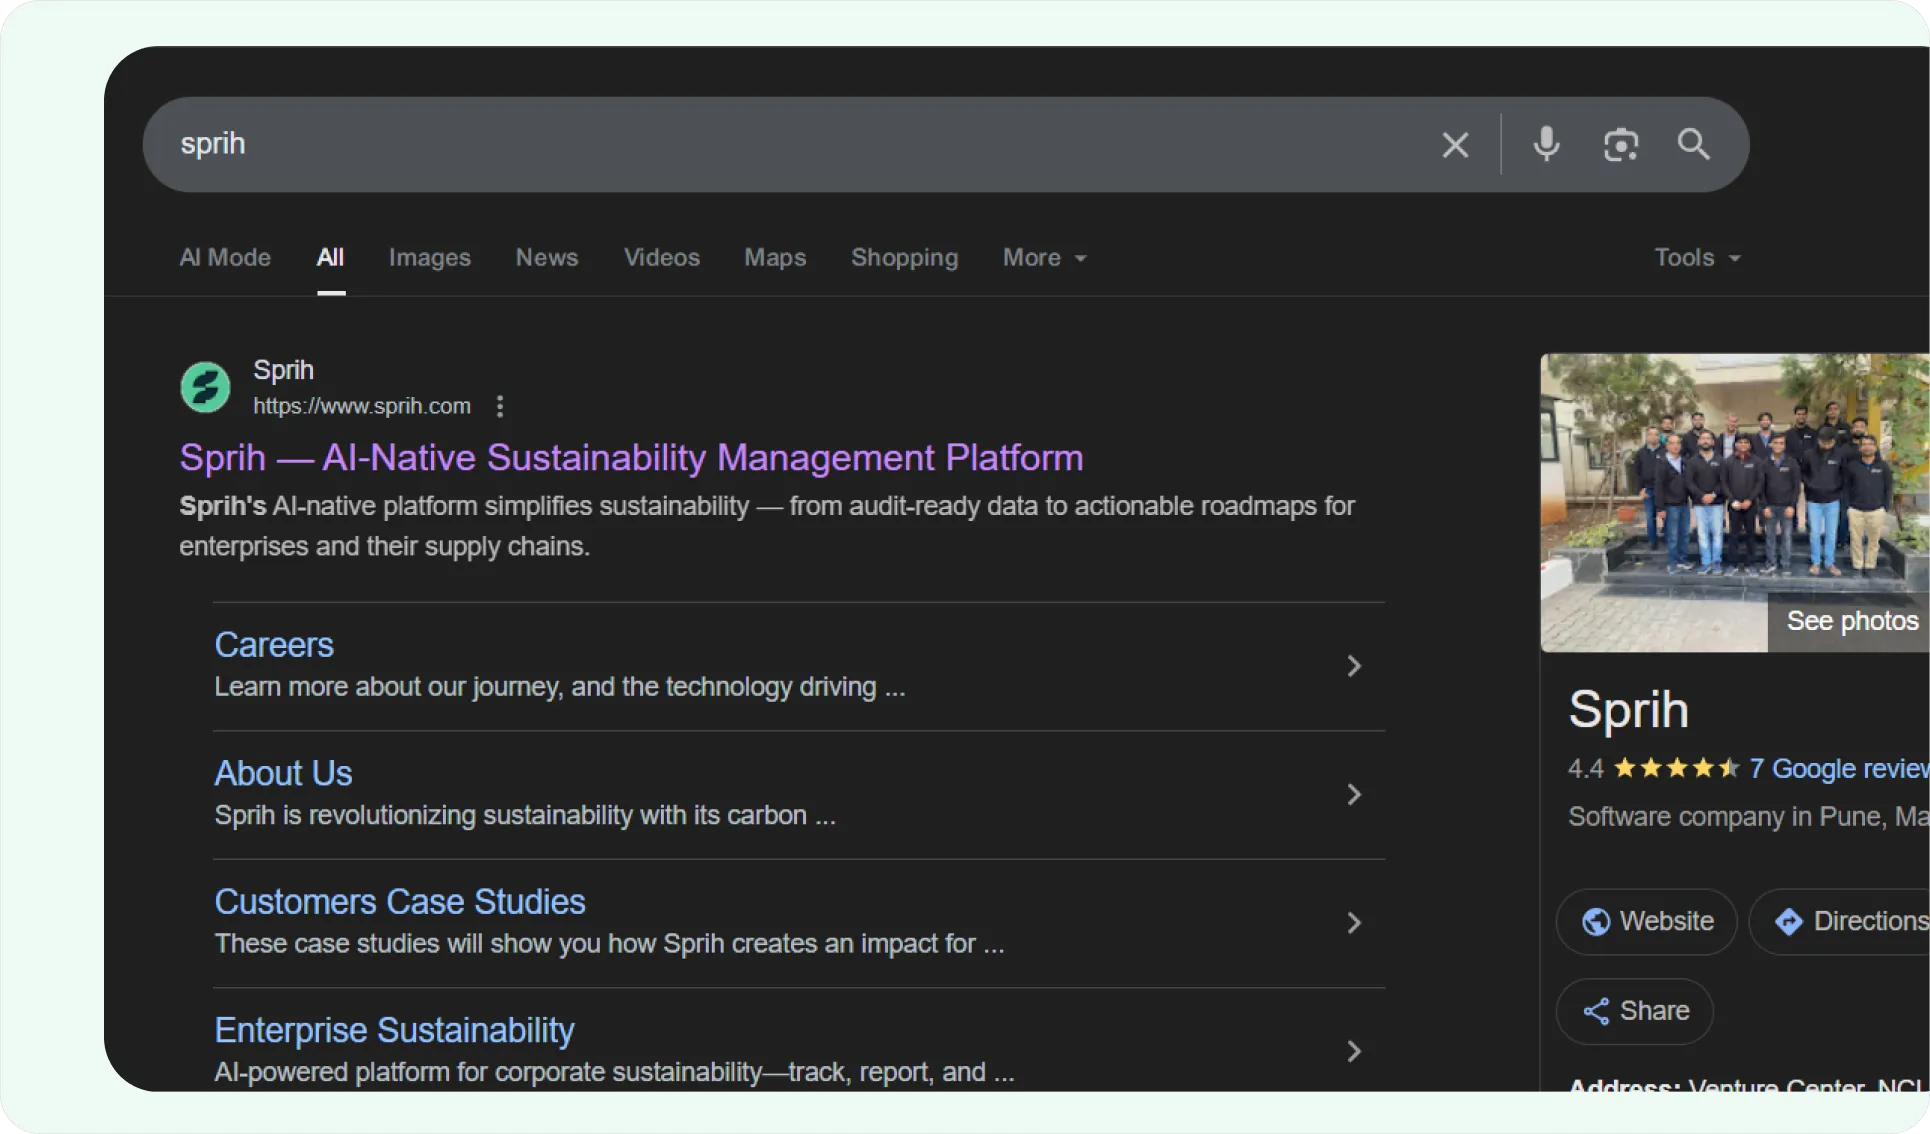Open the 7 Google reviews link
1930x1134 pixels.
(1838, 768)
